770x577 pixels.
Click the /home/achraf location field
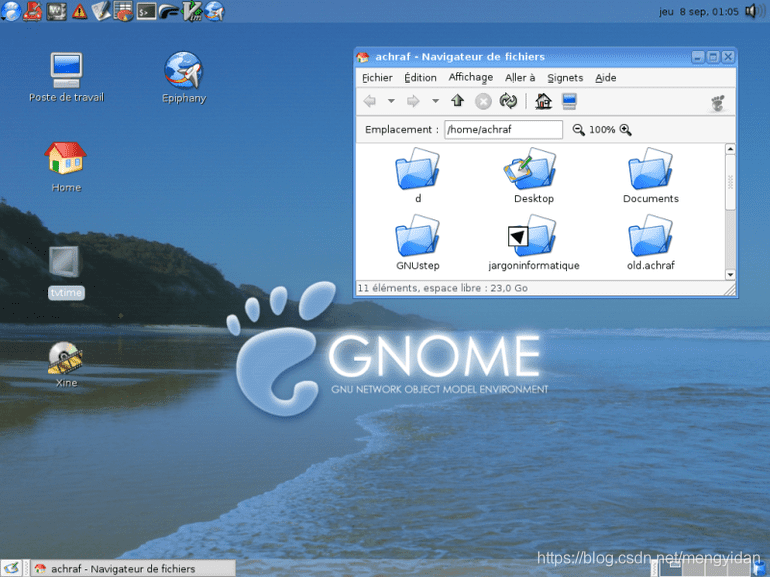point(503,130)
